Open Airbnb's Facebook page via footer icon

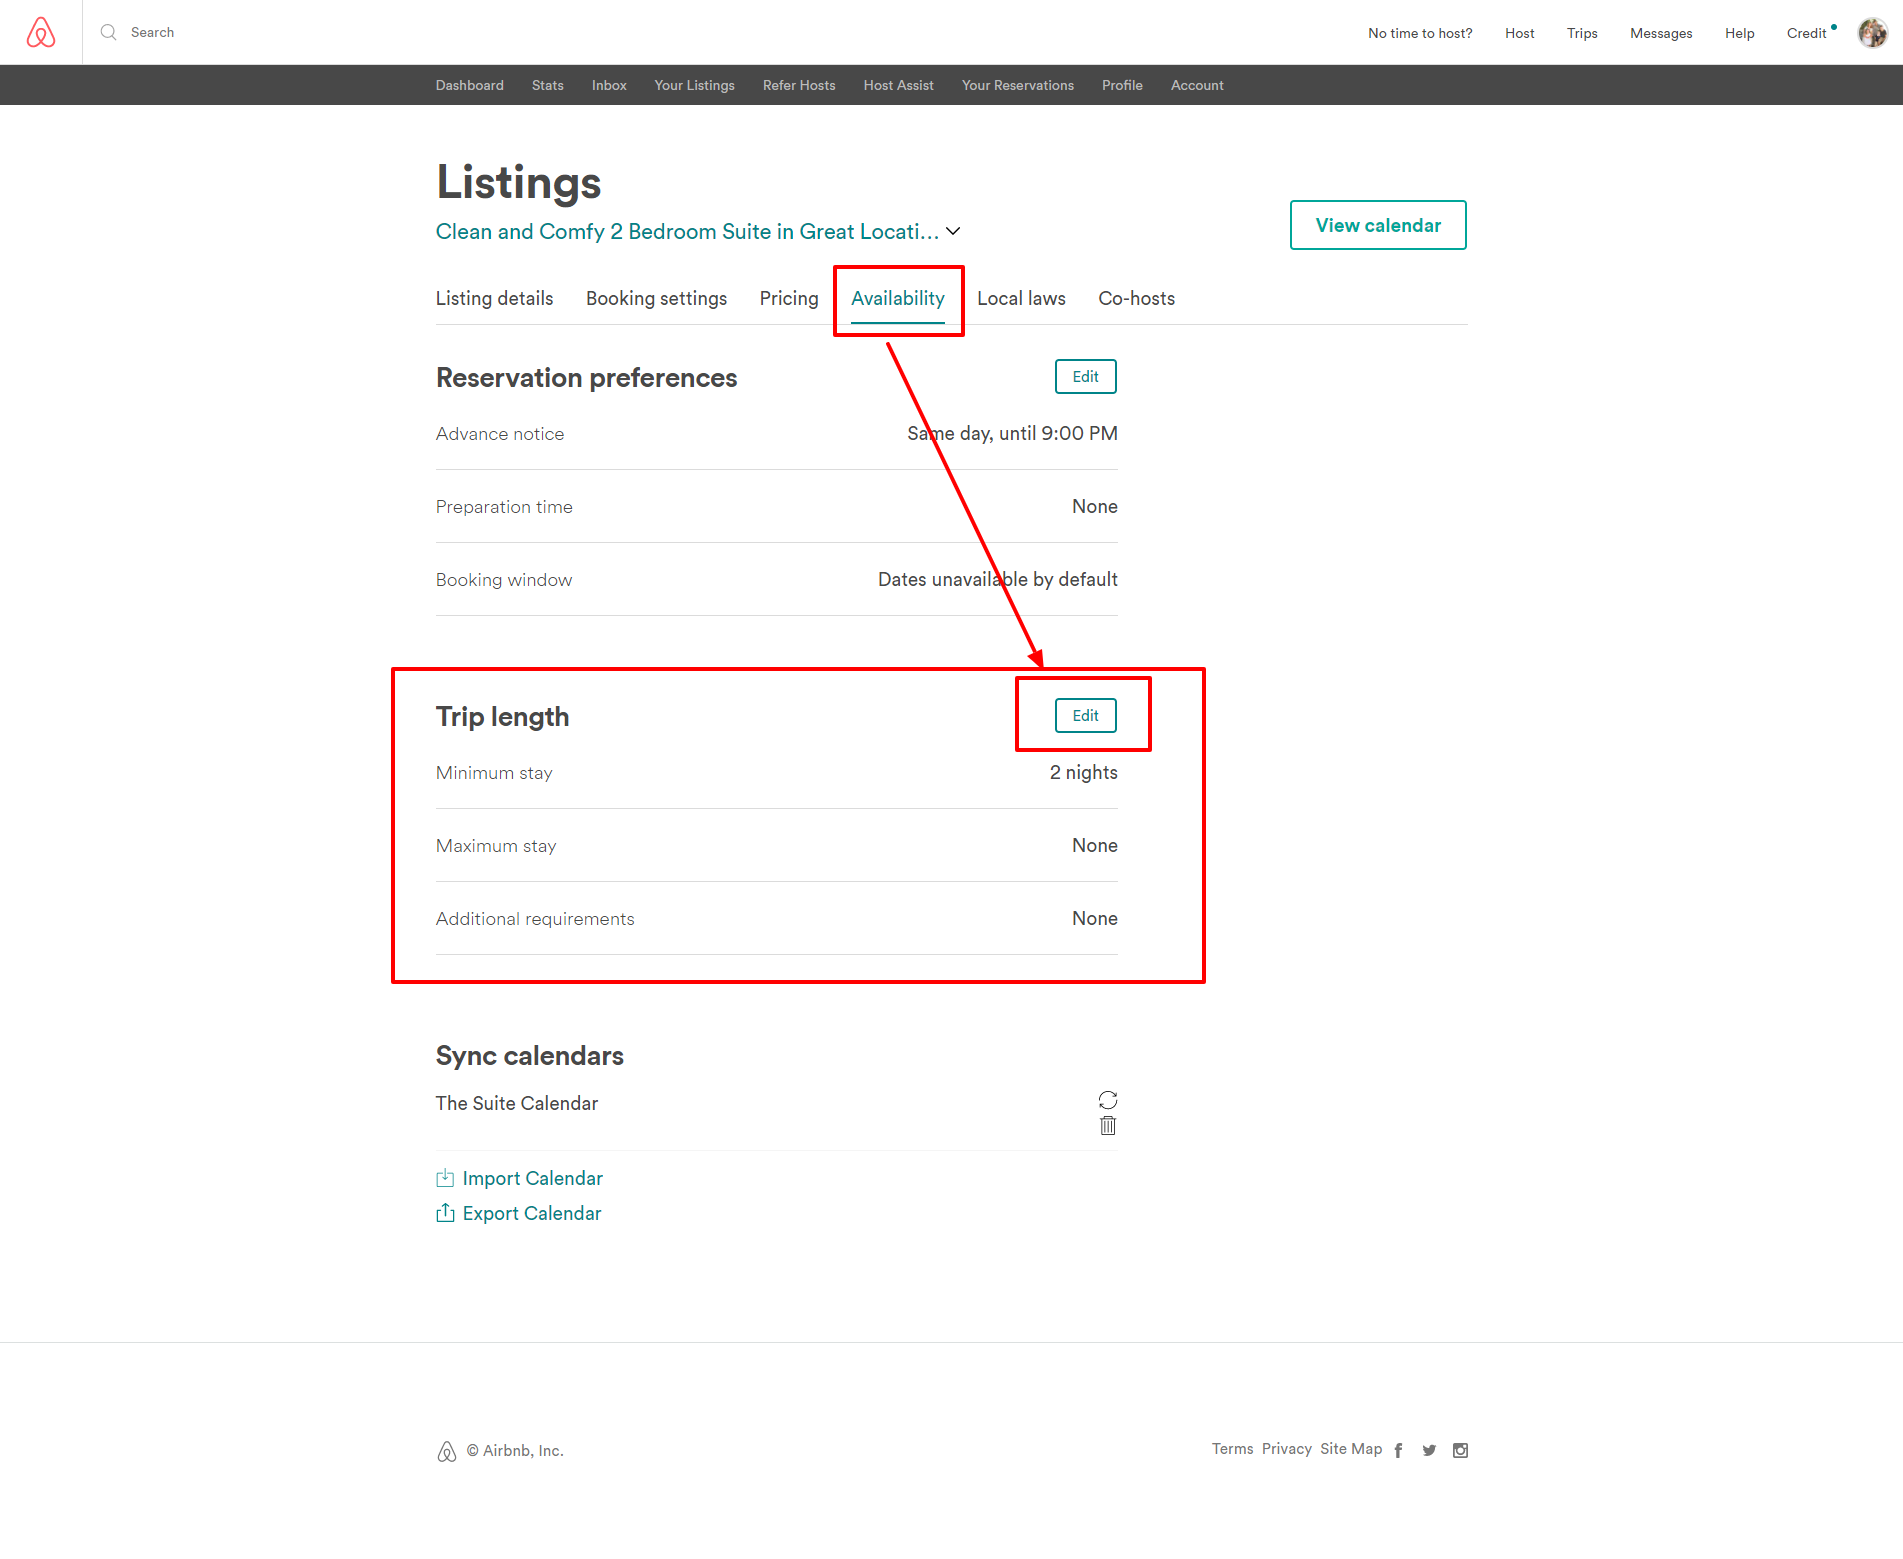point(1398,1449)
